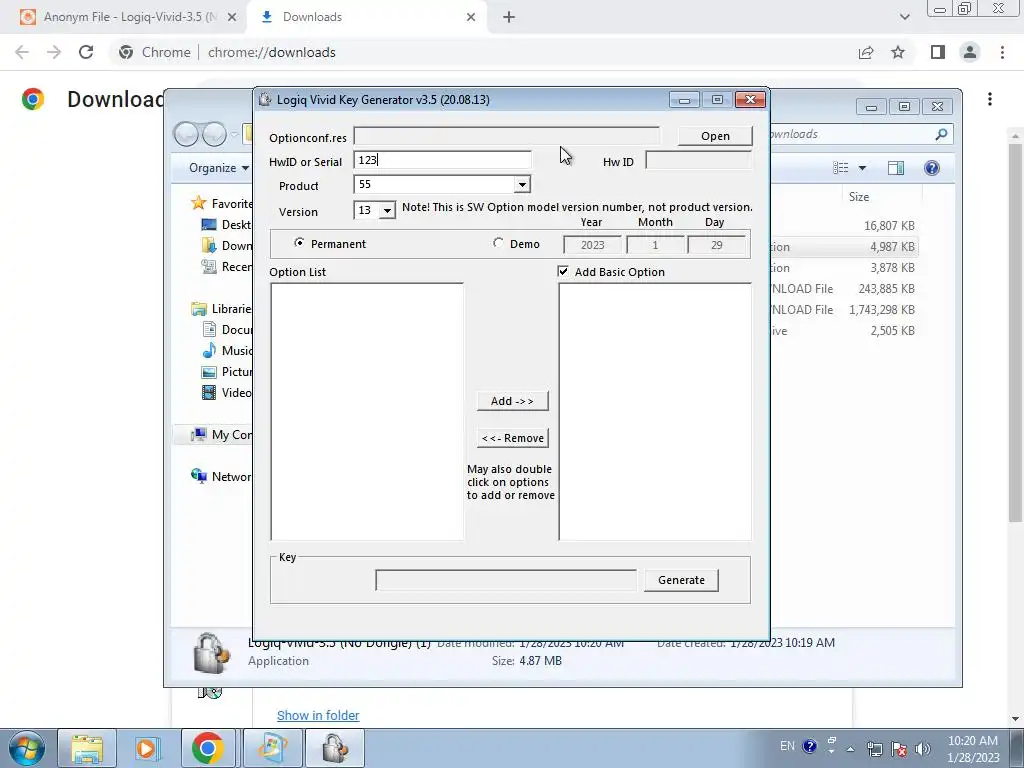Viewport: 1024px width, 768px height.
Task: Select the file sized 1,743,298 KB
Action: coord(882,310)
